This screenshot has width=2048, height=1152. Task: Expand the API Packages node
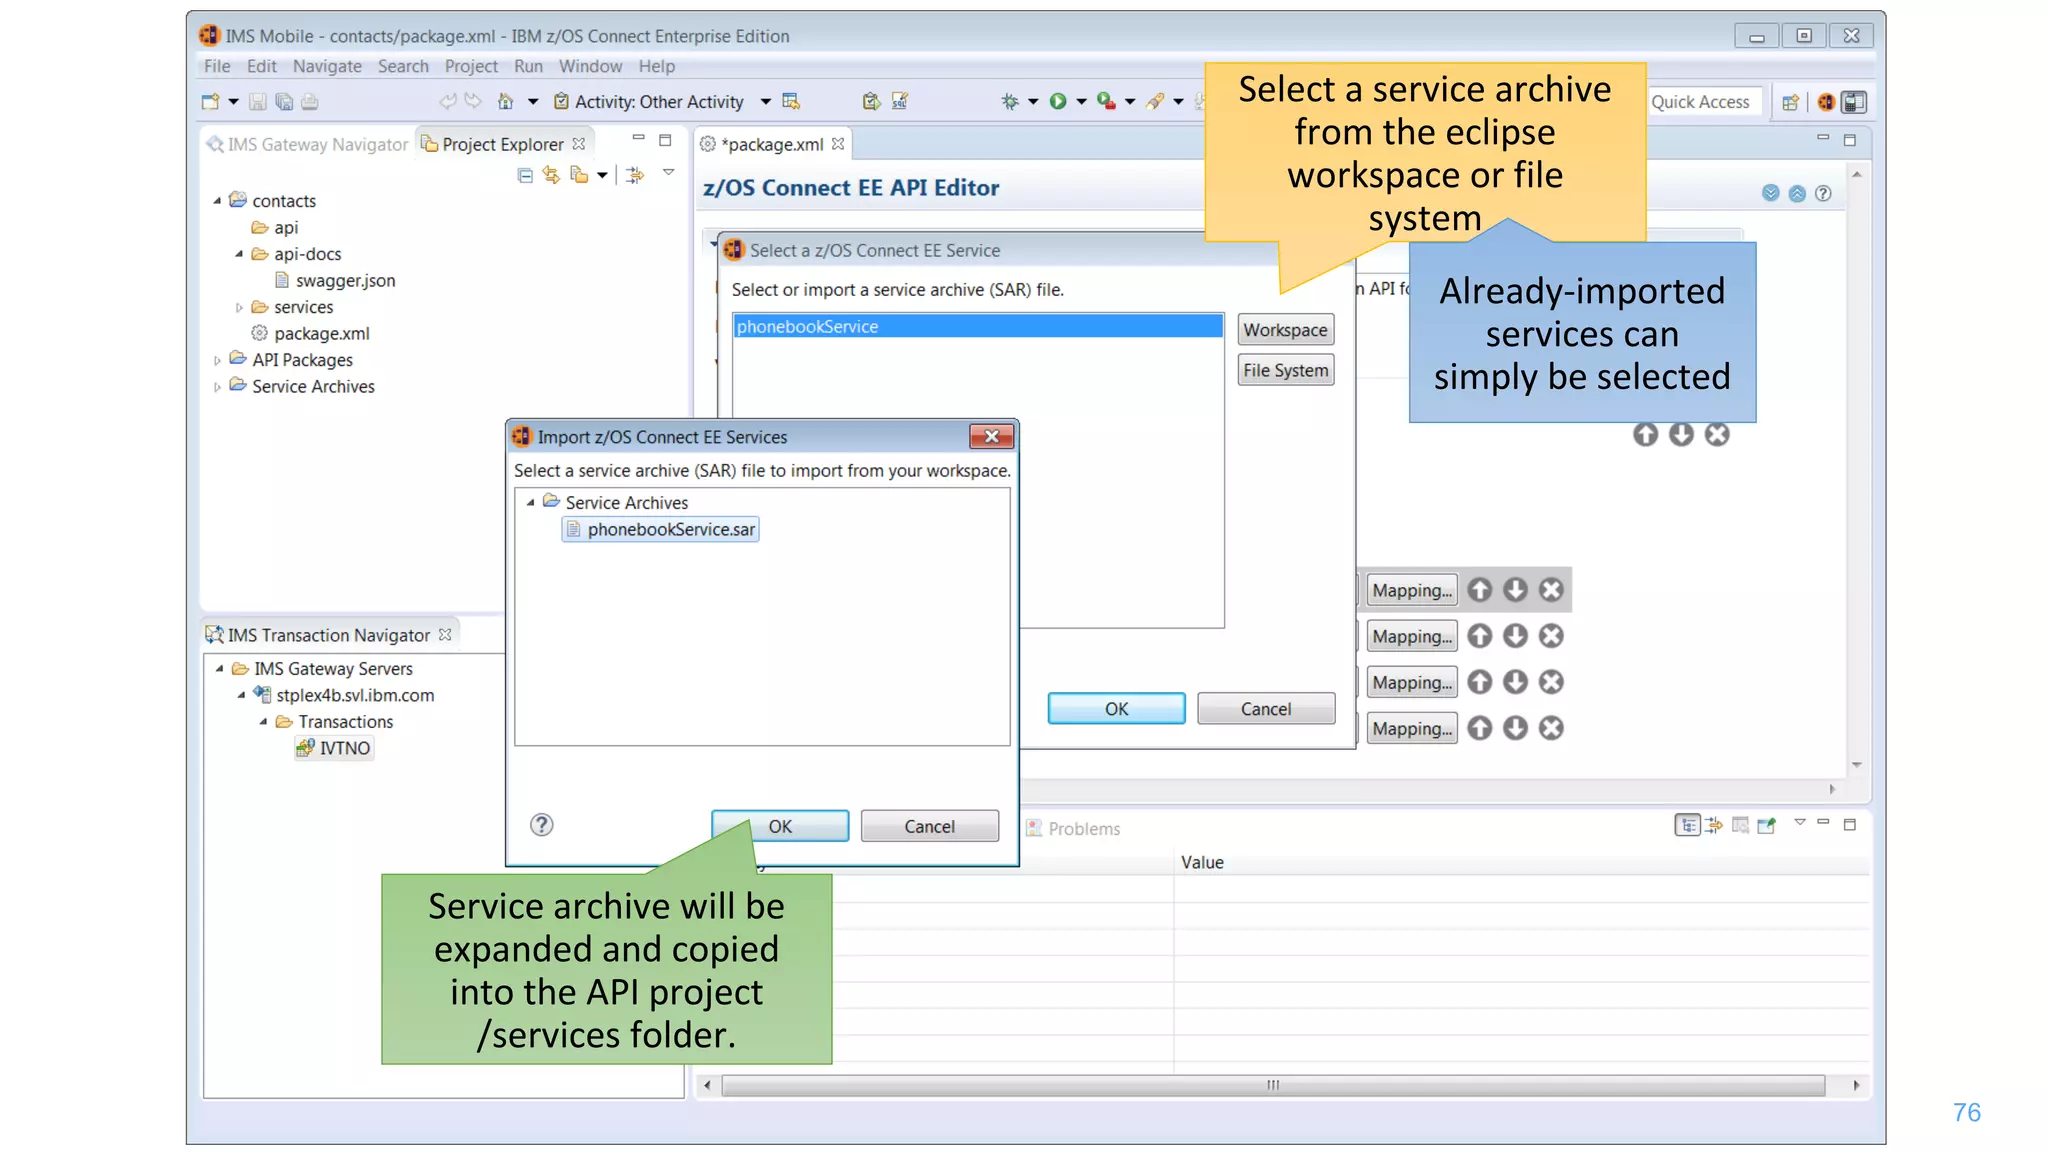[x=217, y=360]
